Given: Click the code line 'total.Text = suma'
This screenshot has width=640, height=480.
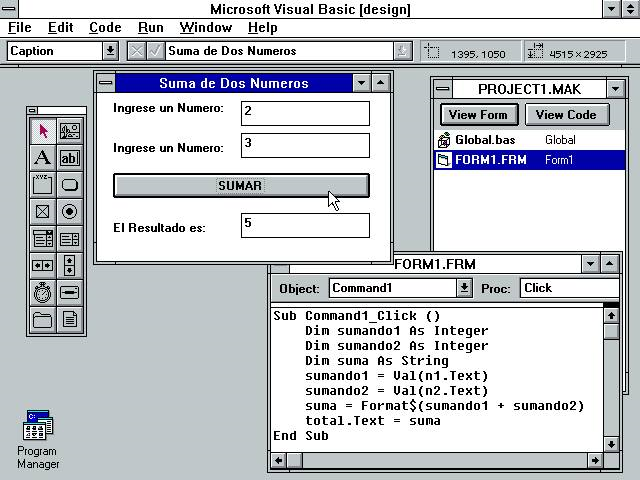Looking at the screenshot, I should tap(373, 421).
